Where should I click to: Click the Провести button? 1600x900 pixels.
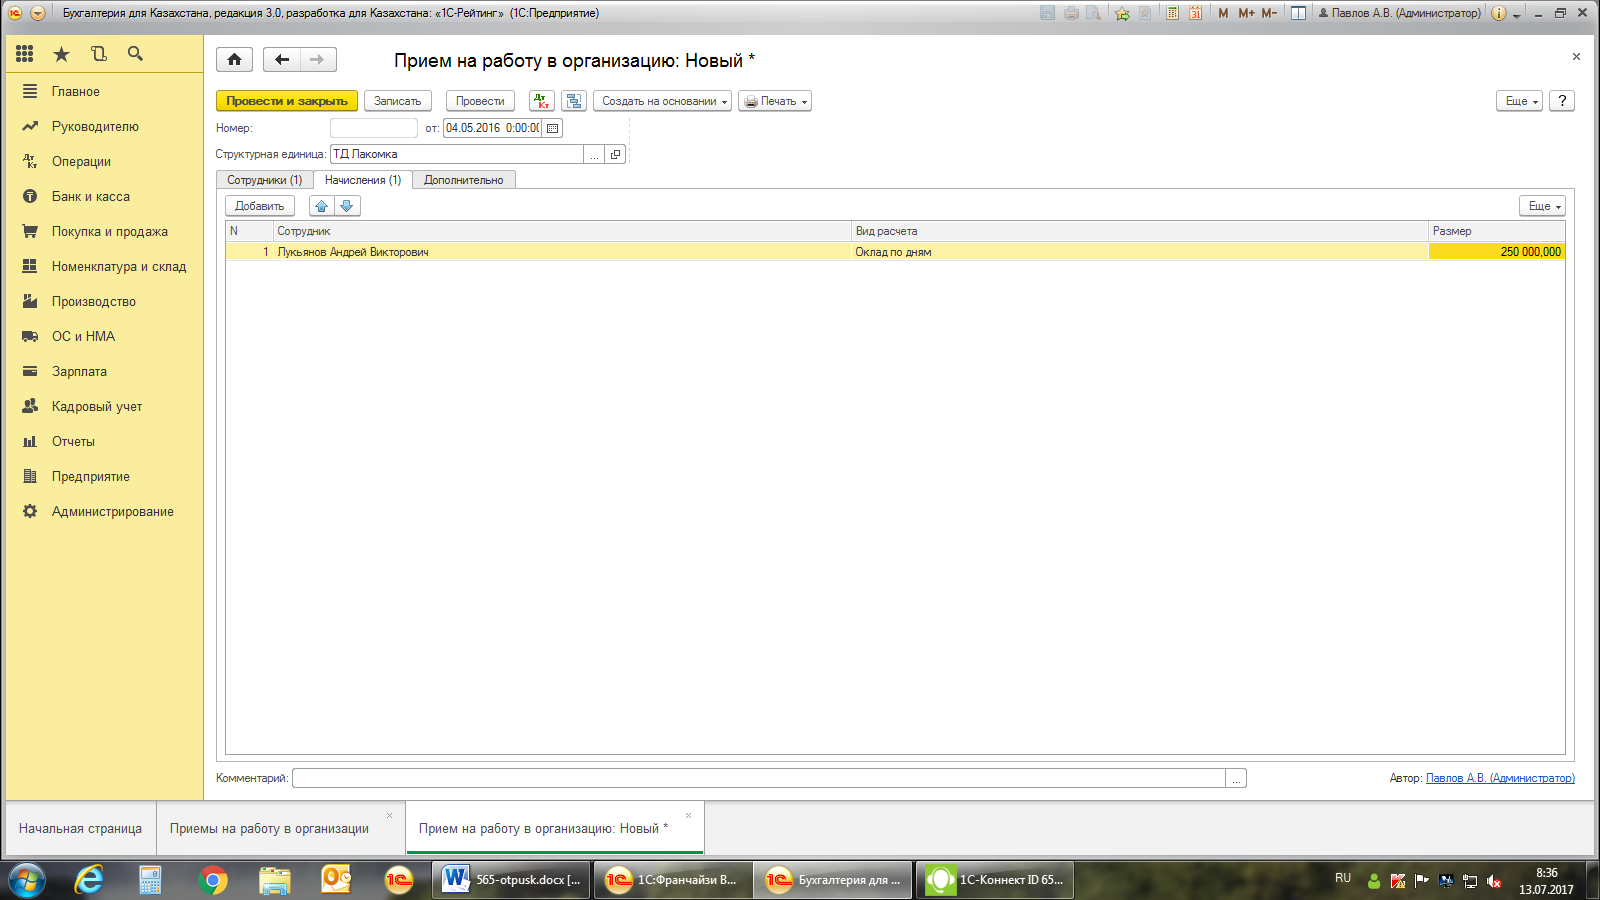pos(480,101)
